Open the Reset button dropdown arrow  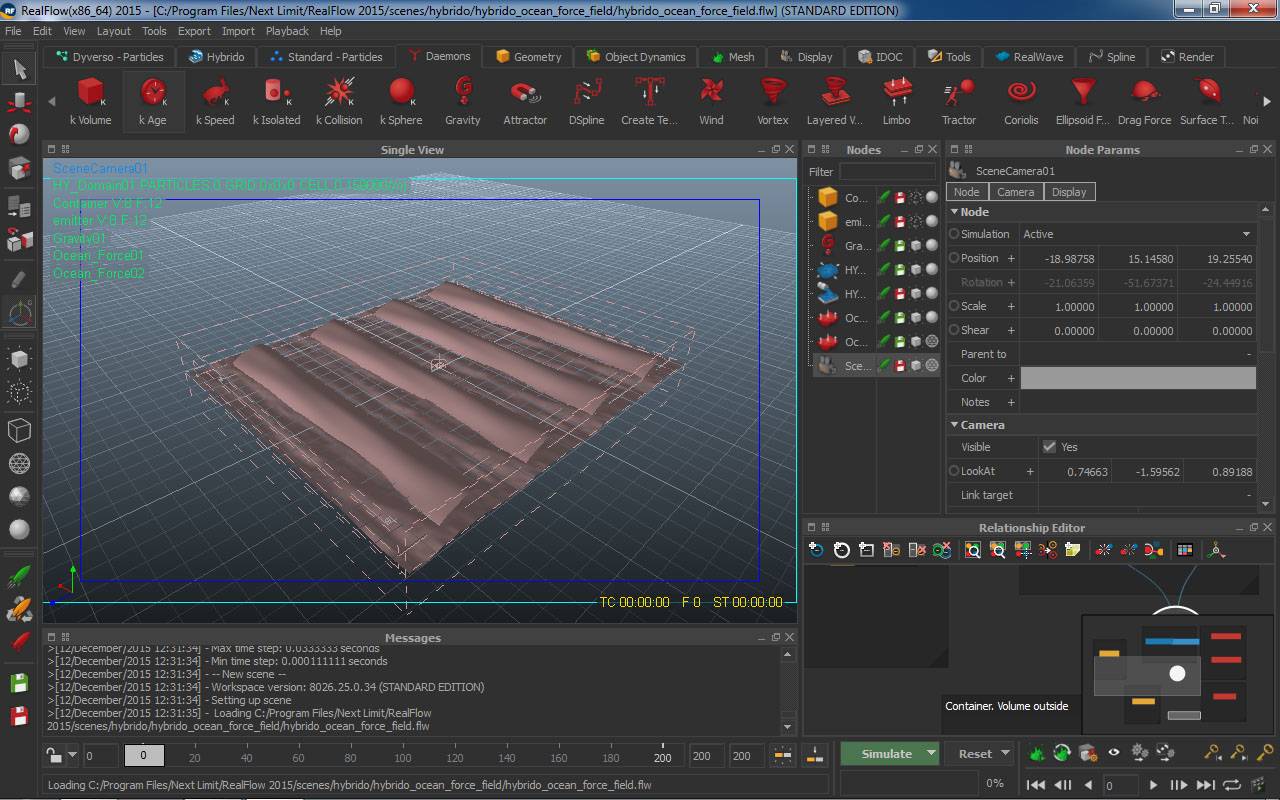tap(1005, 753)
